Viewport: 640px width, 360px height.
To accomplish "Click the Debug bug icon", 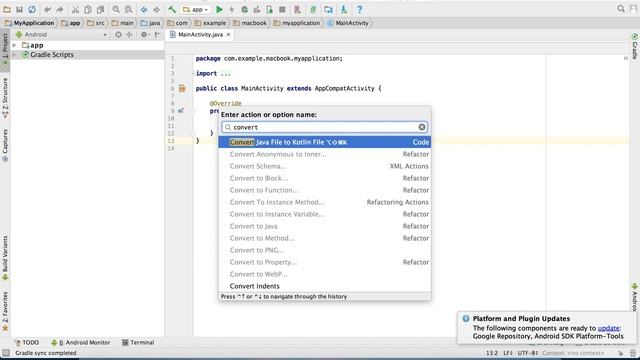I will (244, 9).
